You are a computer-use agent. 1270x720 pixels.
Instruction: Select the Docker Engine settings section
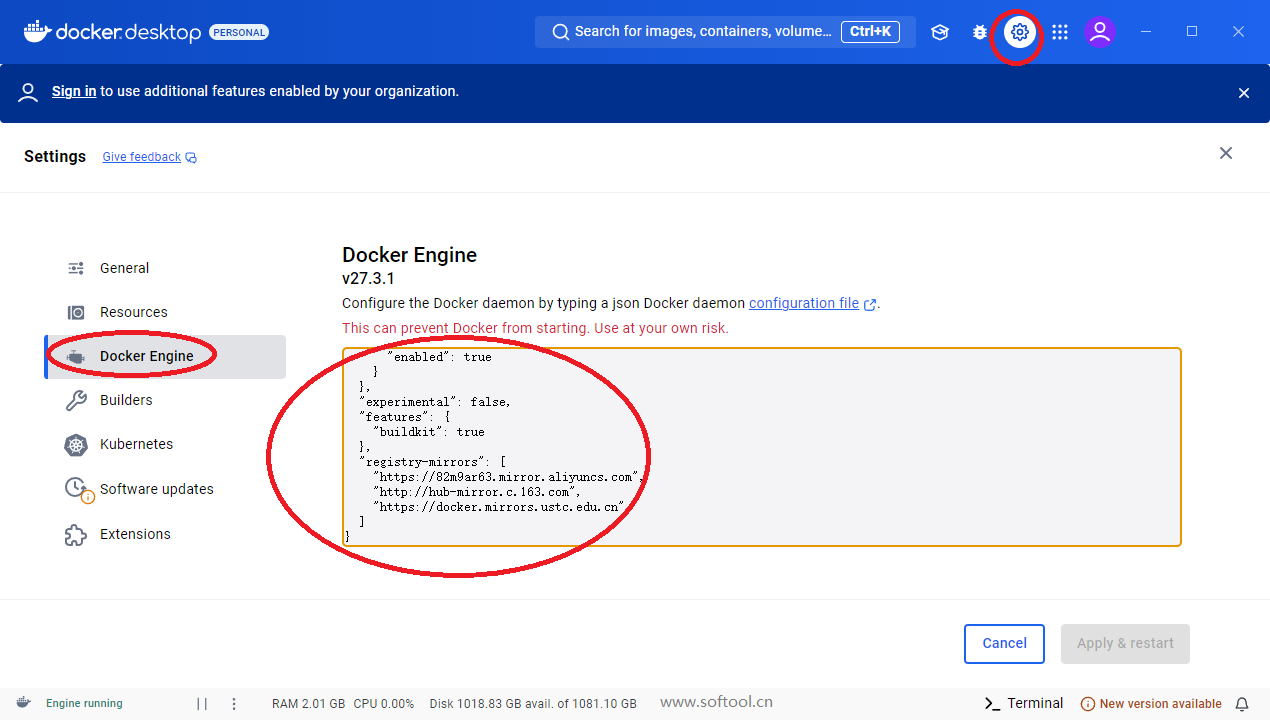[165, 356]
